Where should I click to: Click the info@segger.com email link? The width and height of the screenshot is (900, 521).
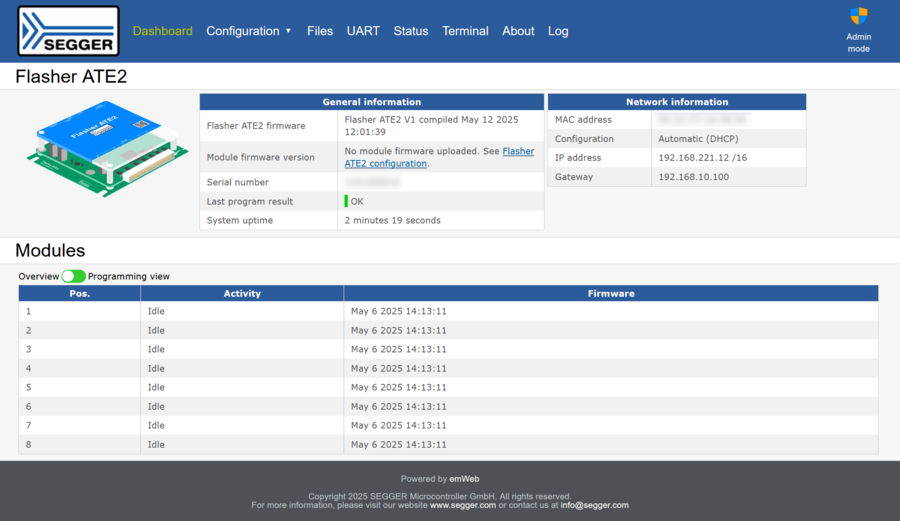pos(594,505)
